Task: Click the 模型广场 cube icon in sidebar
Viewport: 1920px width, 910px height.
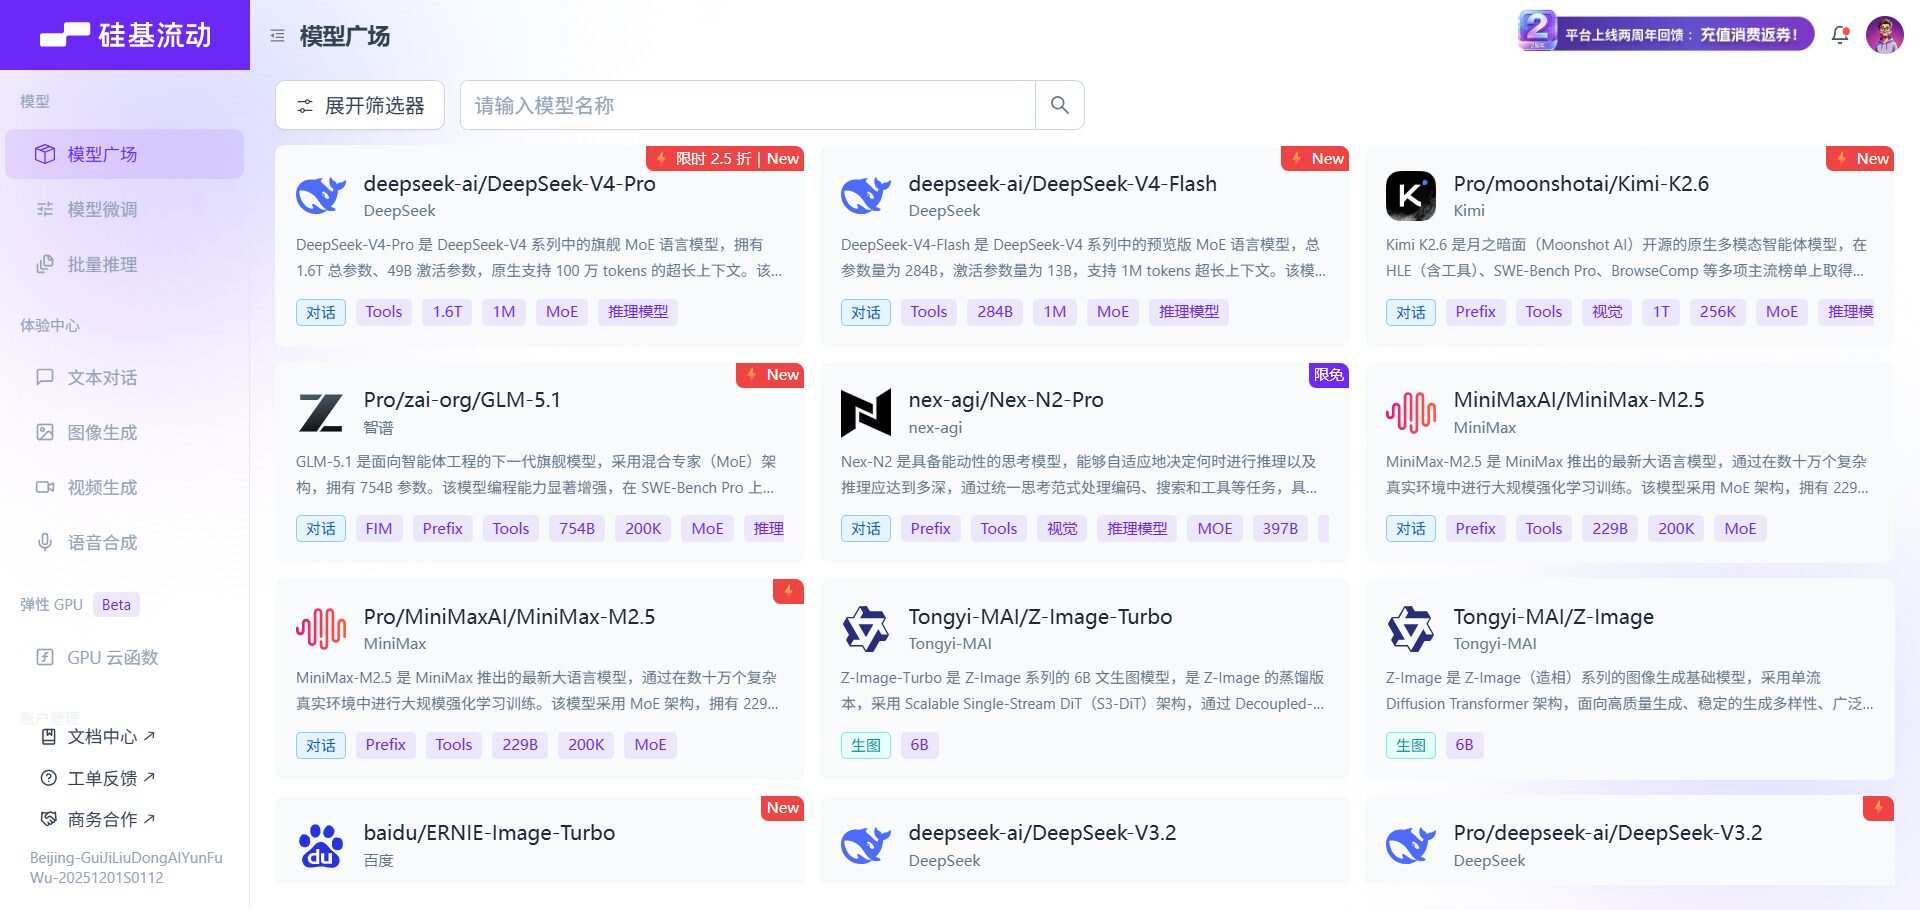Action: pyautogui.click(x=45, y=154)
